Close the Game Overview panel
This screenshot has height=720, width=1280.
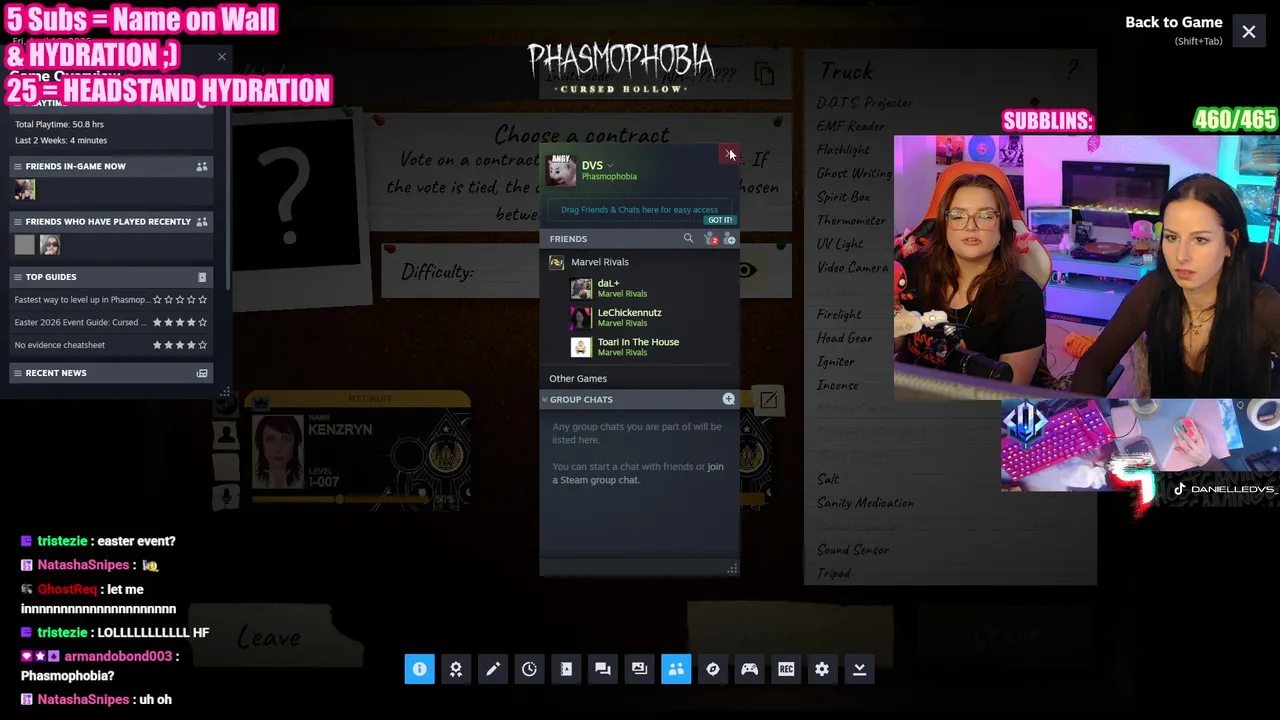222,56
